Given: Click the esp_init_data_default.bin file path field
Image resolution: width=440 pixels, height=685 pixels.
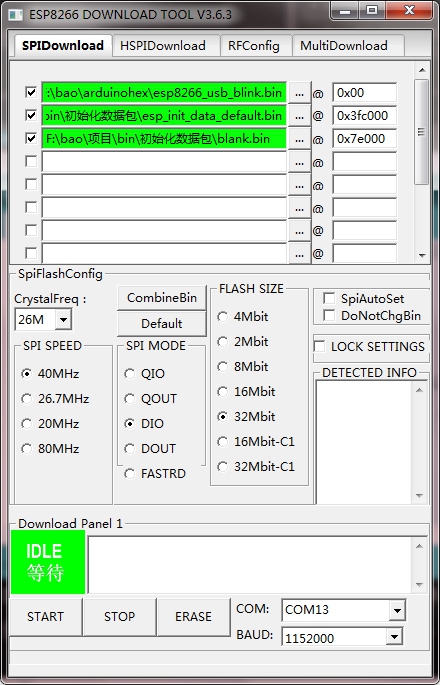Looking at the screenshot, I should click(164, 116).
